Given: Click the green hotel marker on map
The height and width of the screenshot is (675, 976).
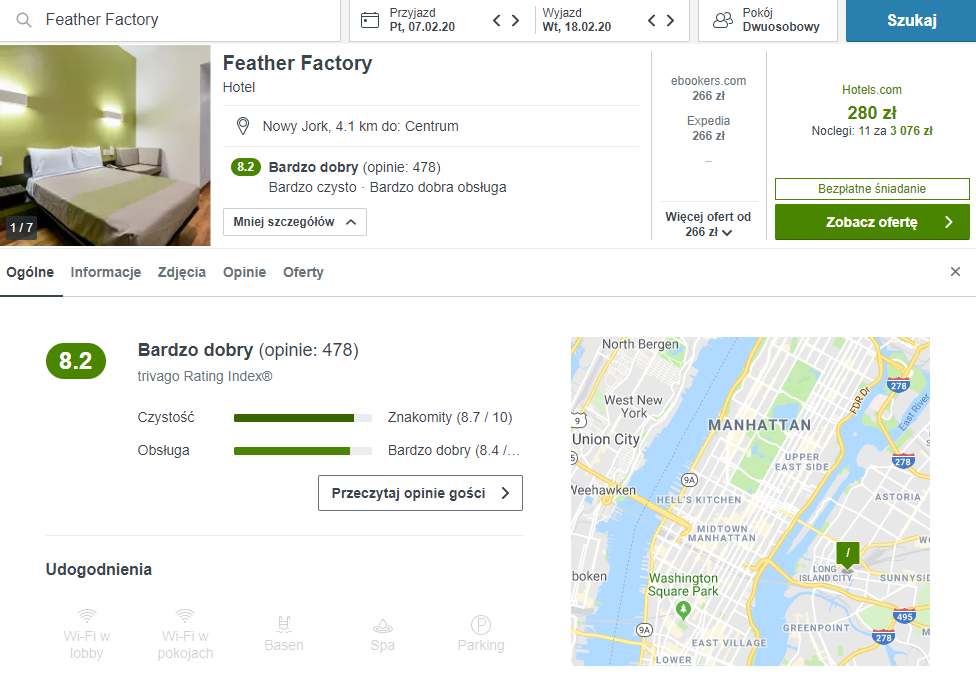Looking at the screenshot, I should point(848,555).
